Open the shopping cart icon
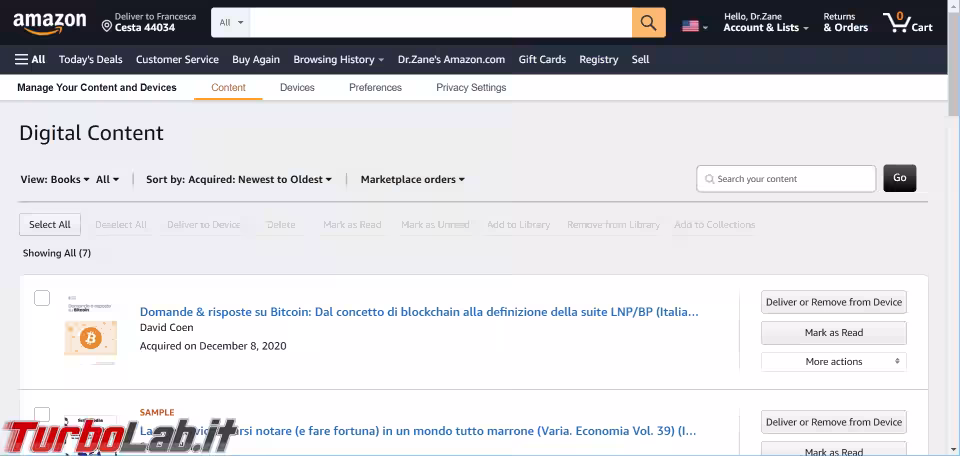Image resolution: width=960 pixels, height=456 pixels. pyautogui.click(x=907, y=23)
